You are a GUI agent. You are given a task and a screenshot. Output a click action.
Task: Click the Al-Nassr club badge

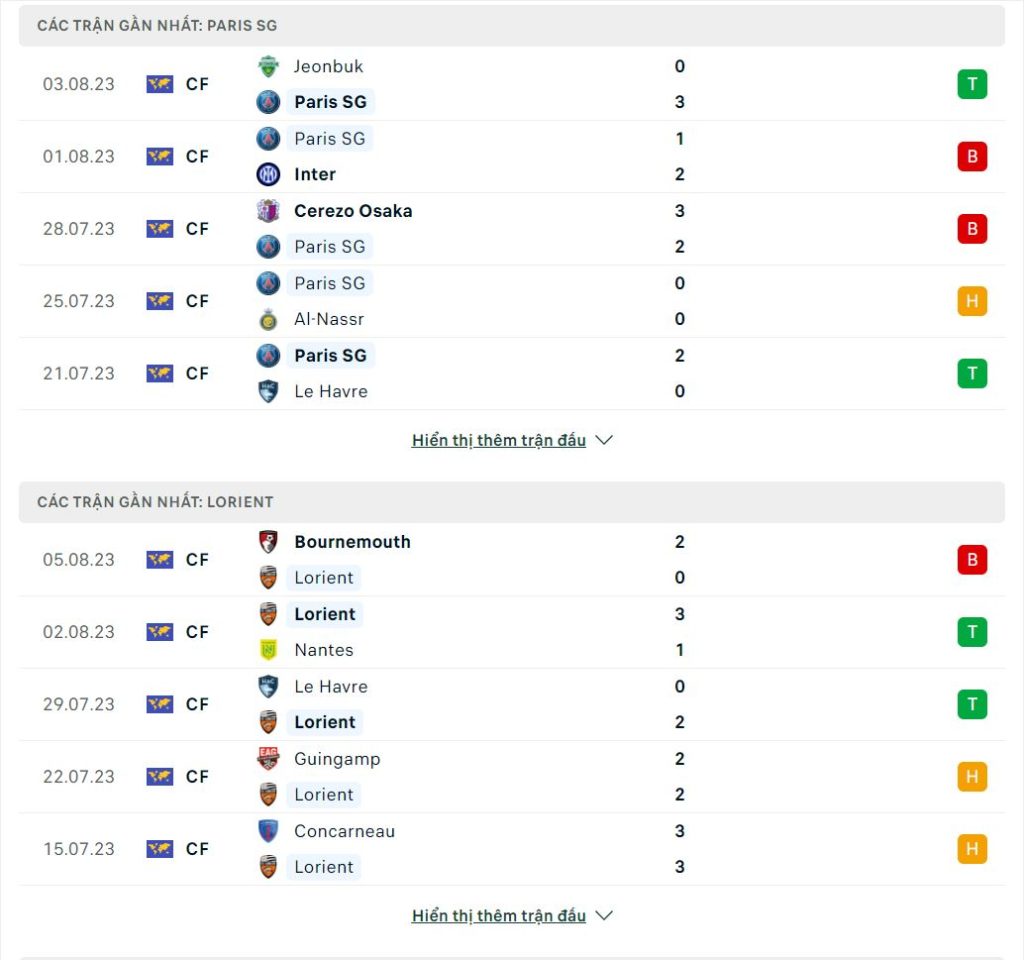coord(268,319)
